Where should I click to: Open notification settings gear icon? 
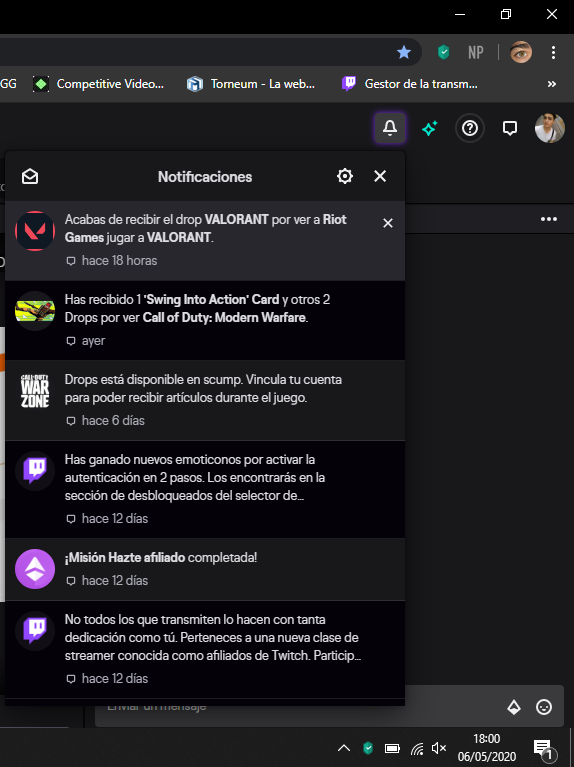coord(345,176)
